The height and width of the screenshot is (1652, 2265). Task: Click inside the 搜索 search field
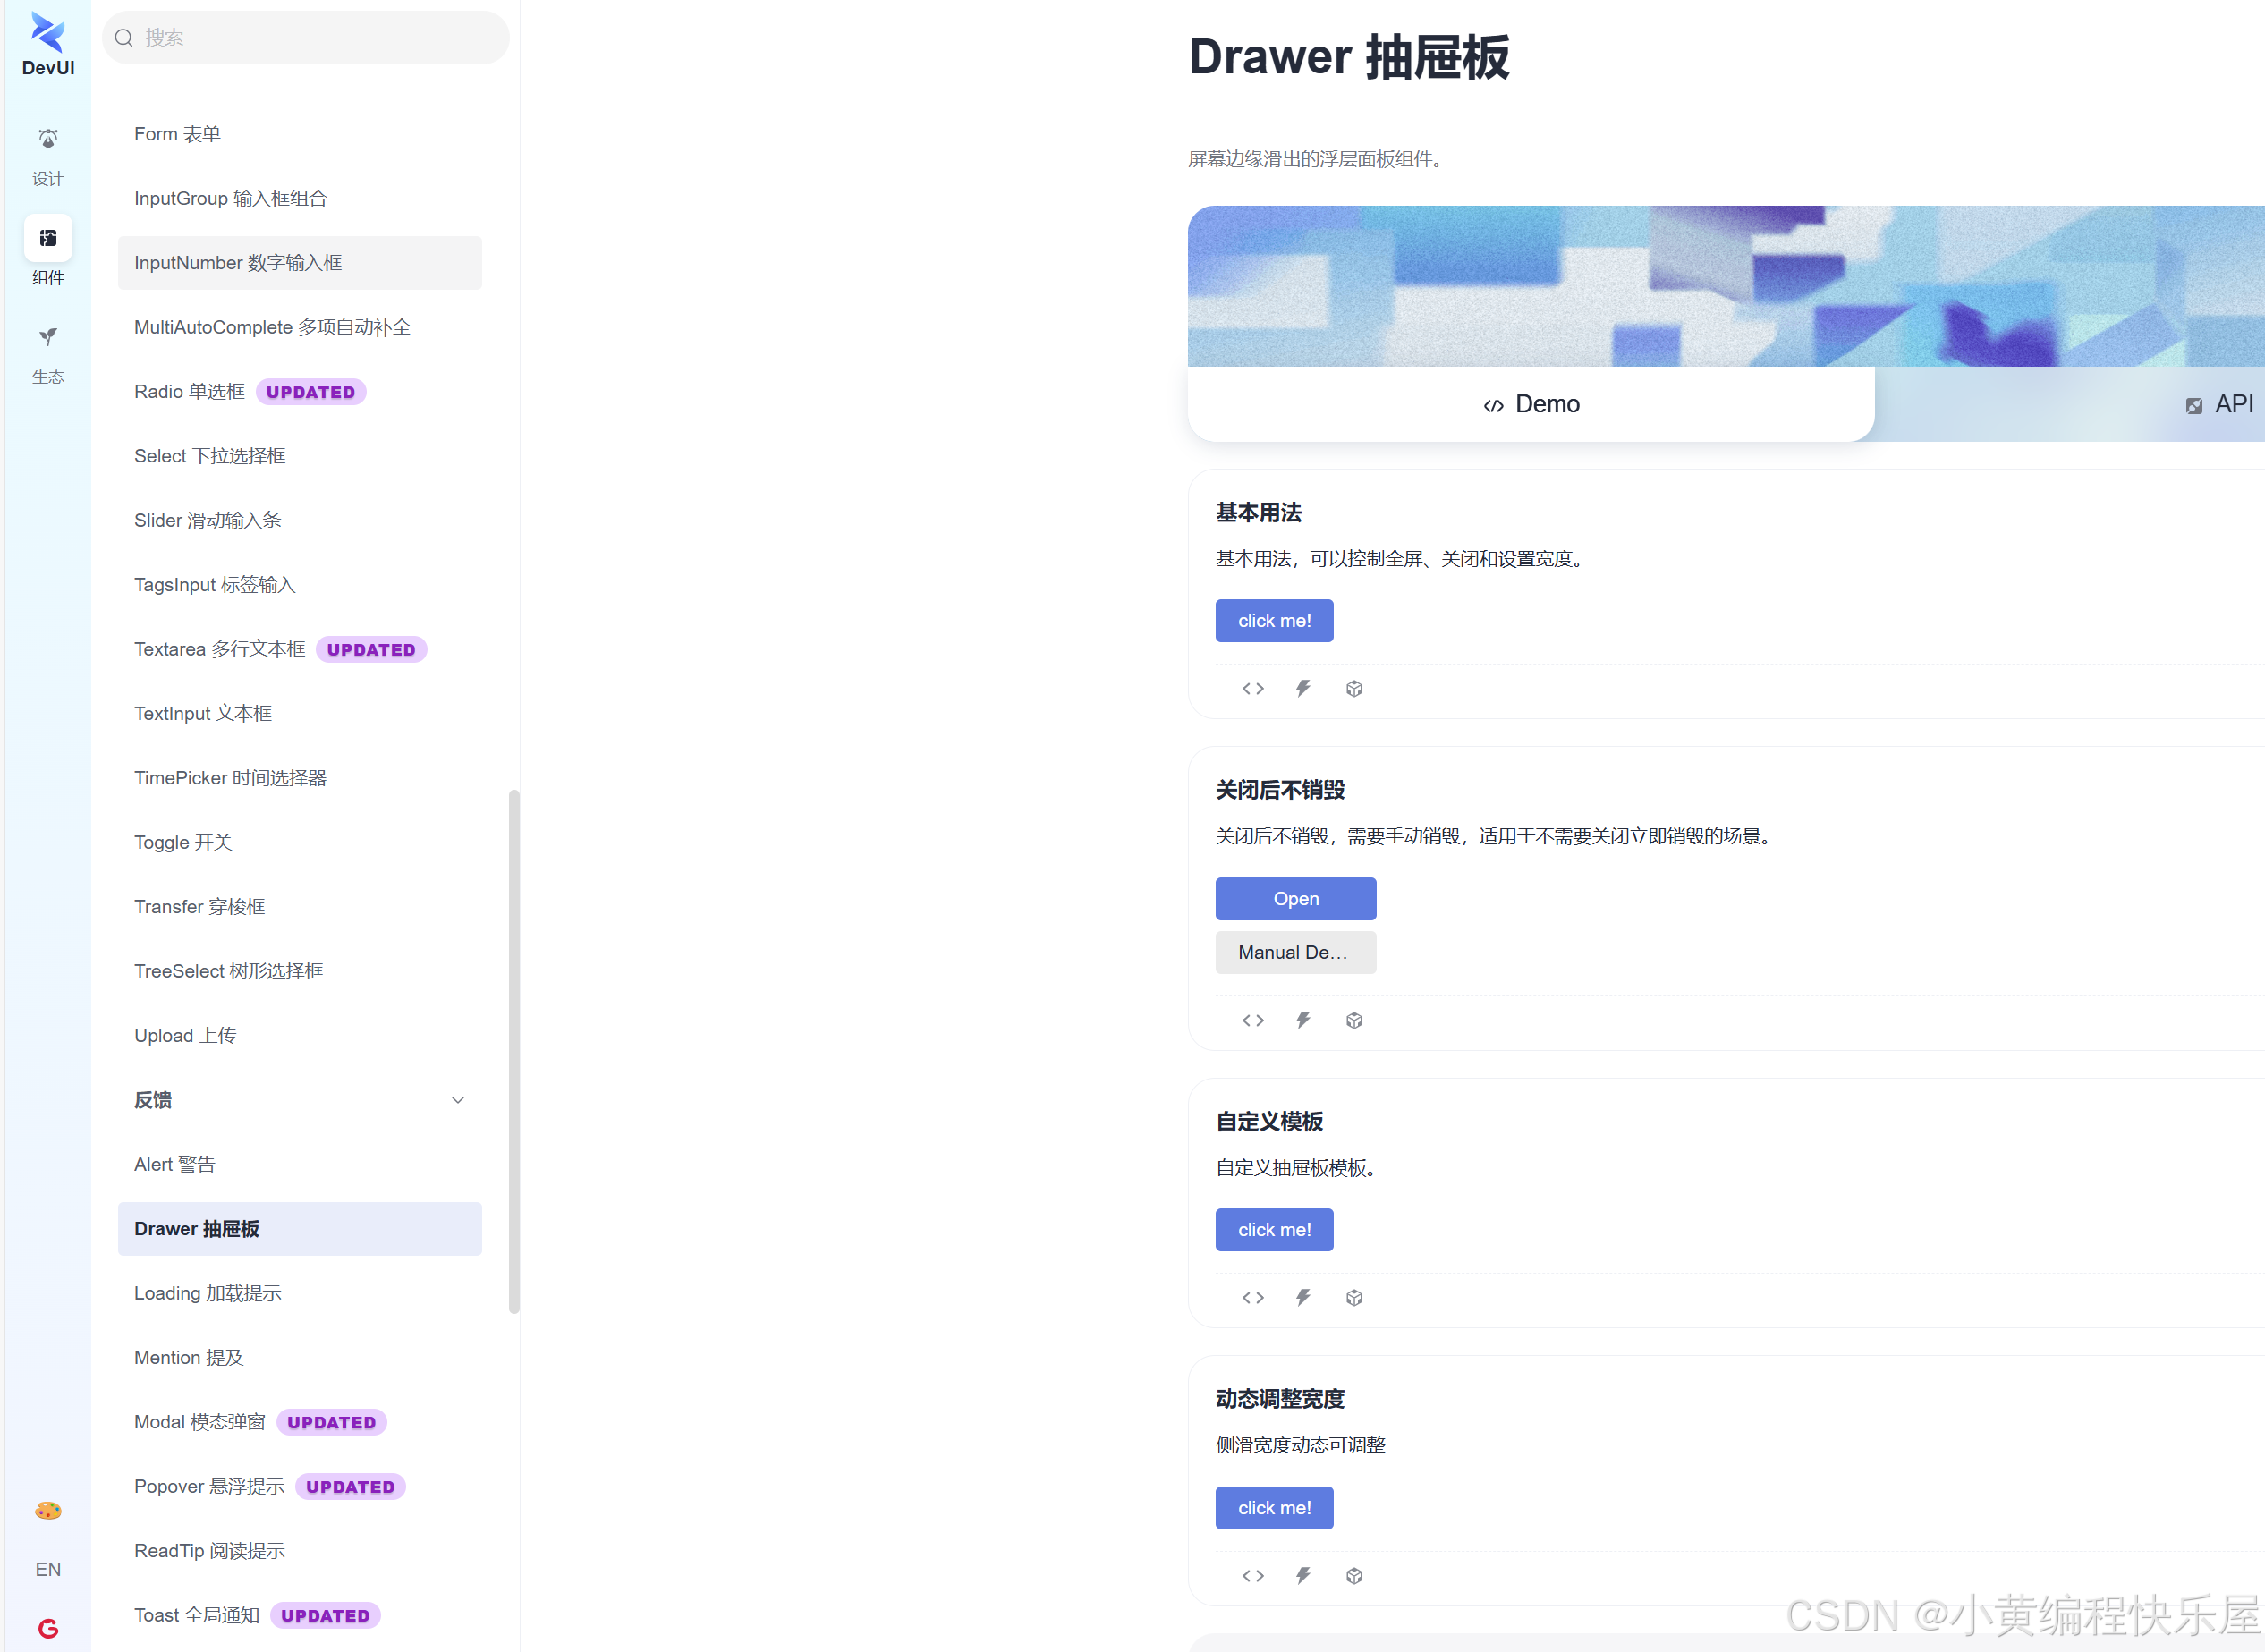(x=300, y=37)
